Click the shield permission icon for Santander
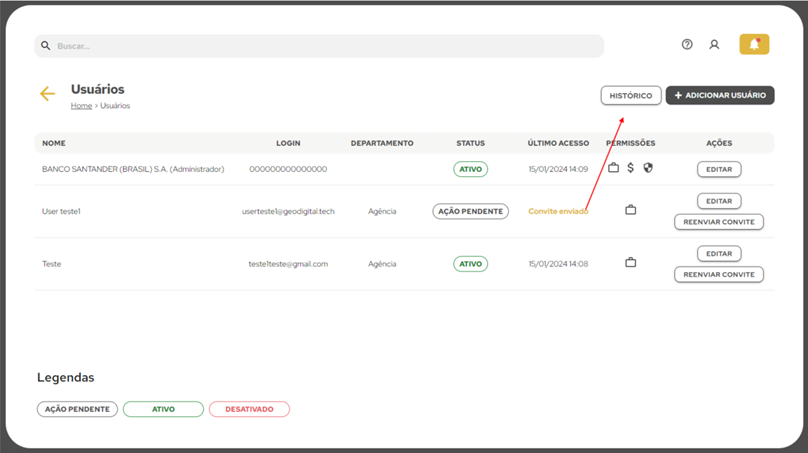Image resolution: width=808 pixels, height=453 pixels. (648, 167)
